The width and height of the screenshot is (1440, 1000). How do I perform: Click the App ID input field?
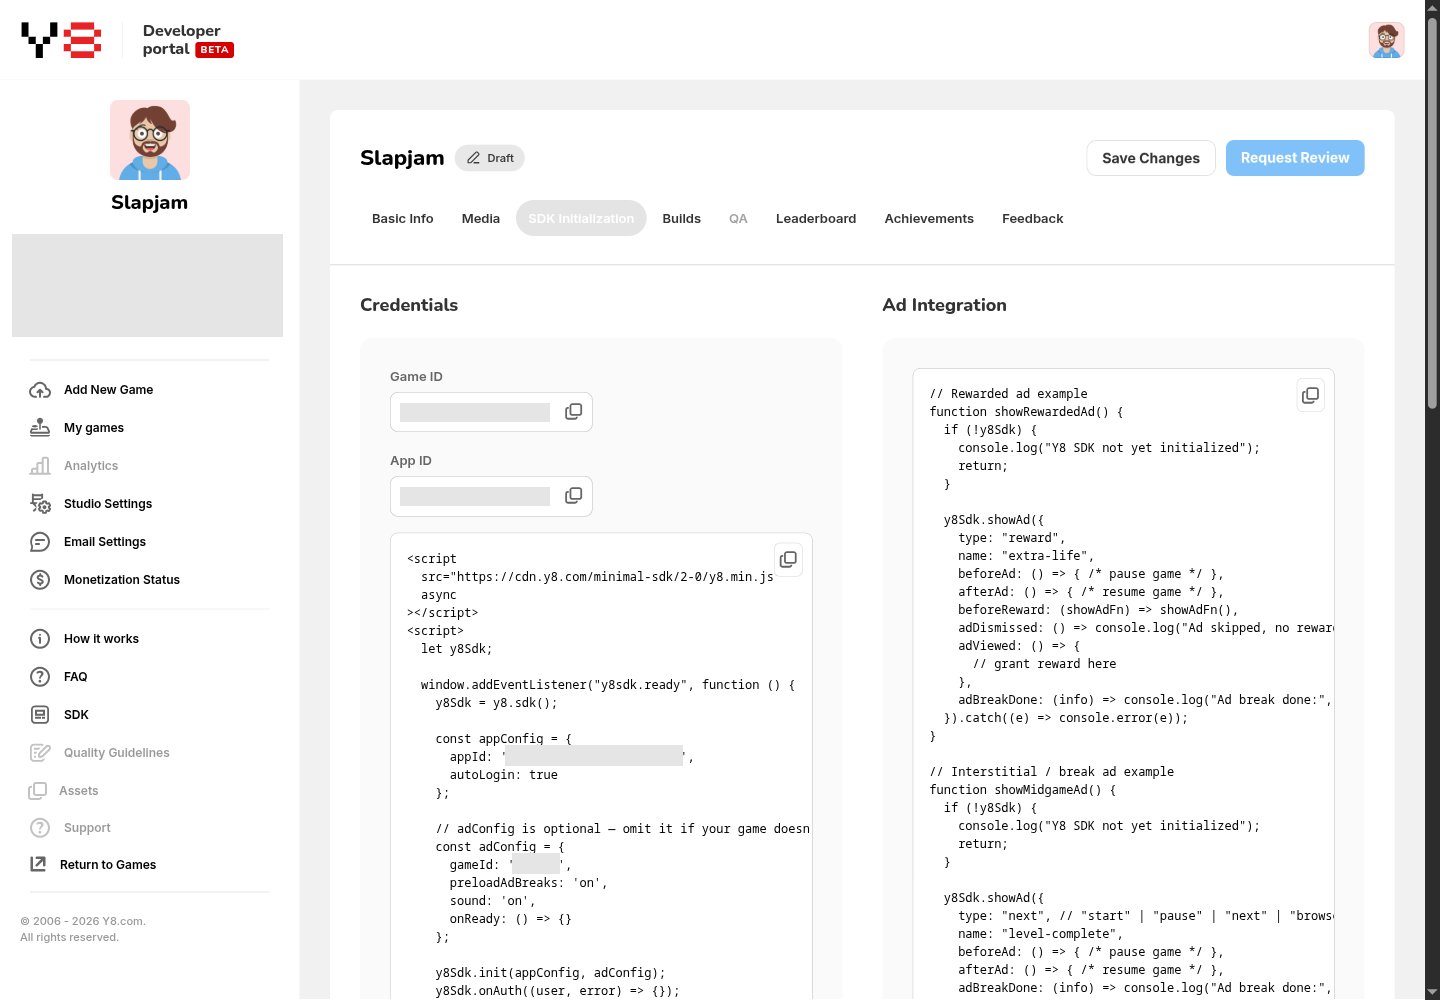[x=491, y=496]
